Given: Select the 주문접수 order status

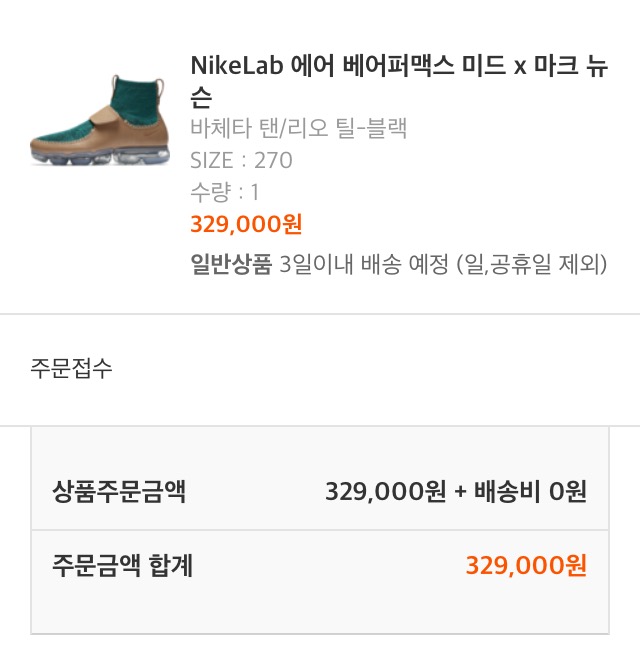Looking at the screenshot, I should tap(71, 368).
